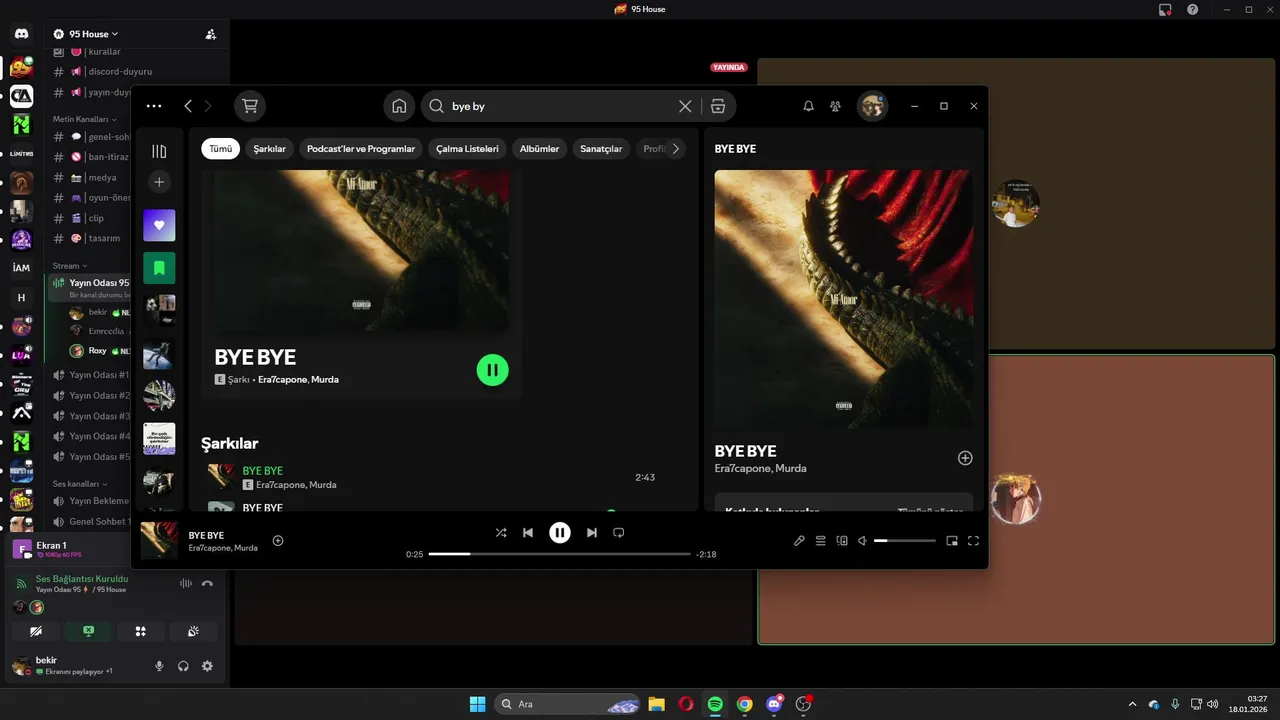Open album cover in now playing panel

click(842, 298)
